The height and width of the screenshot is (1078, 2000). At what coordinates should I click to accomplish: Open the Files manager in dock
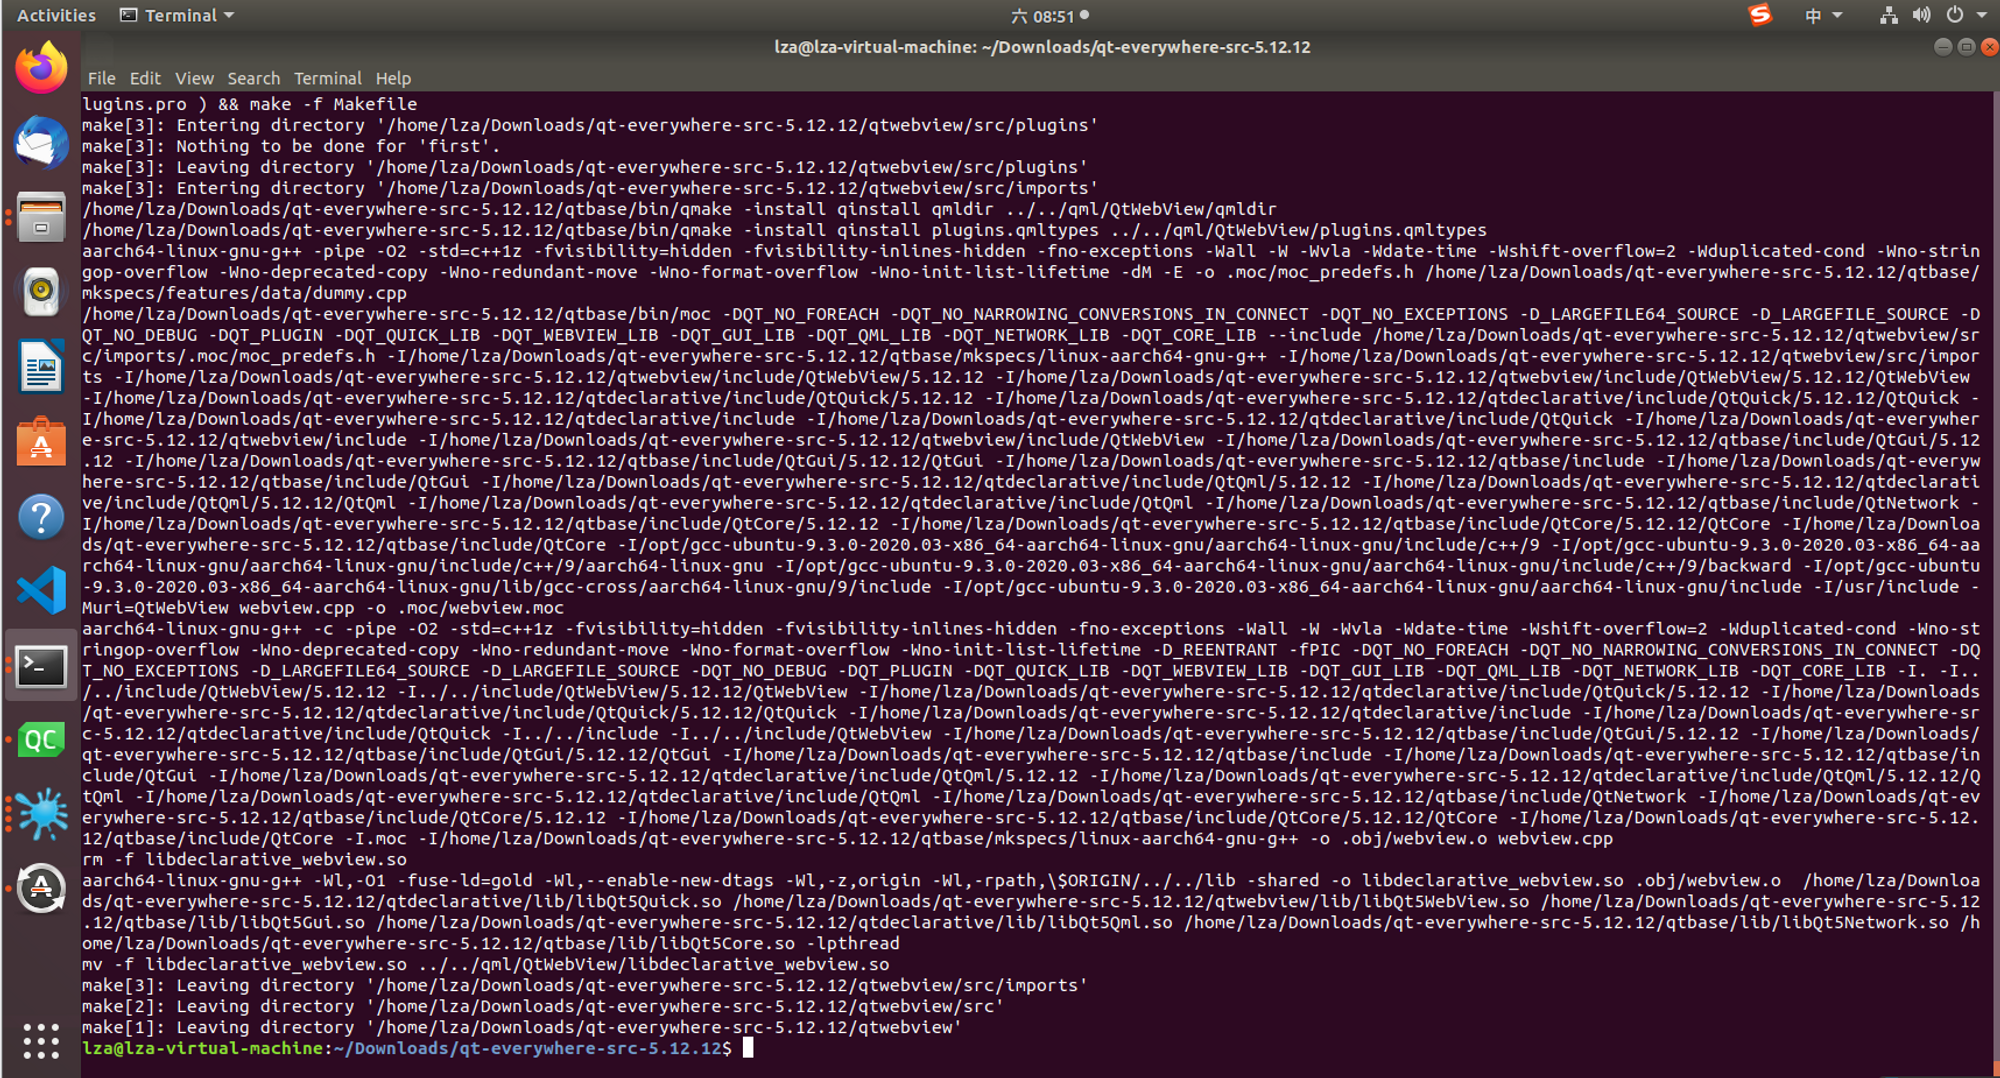point(41,218)
